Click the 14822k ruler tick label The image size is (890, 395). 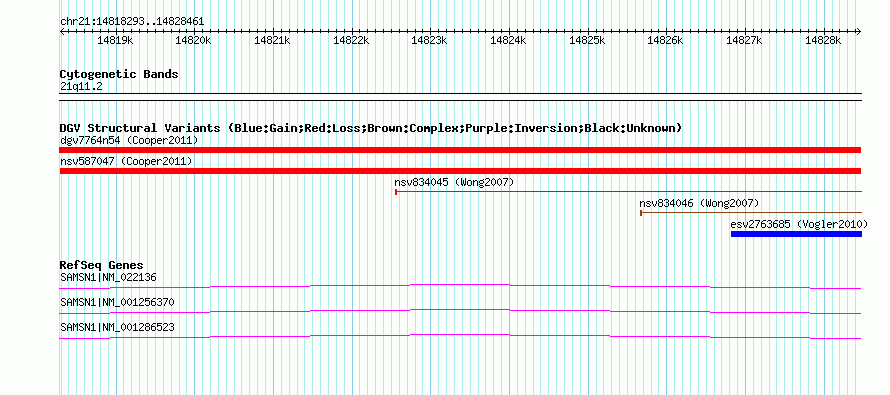coord(351,40)
